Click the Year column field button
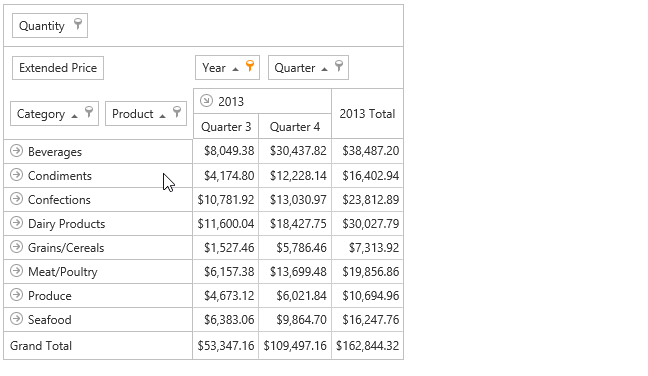Screen dimensions: 648x376 (227, 67)
